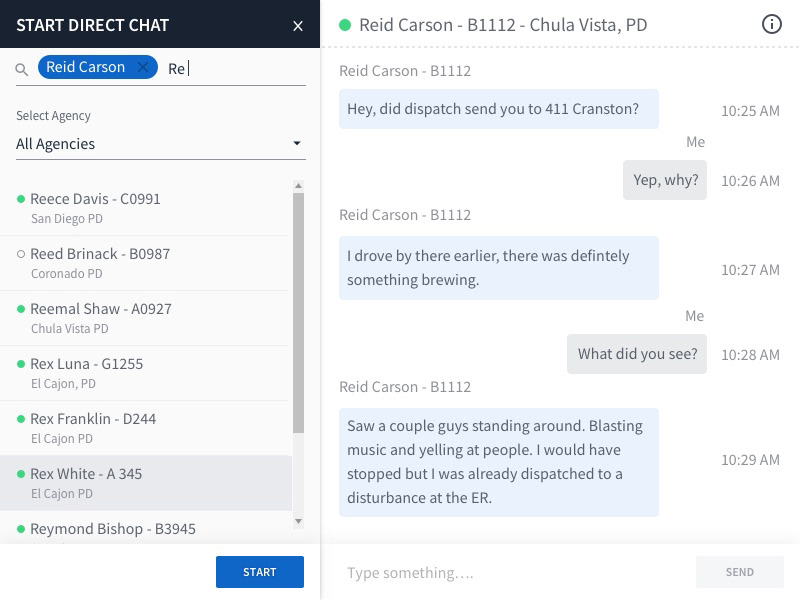The height and width of the screenshot is (600, 800).
Task: Expand the All Agencies dropdown
Action: pos(160,144)
